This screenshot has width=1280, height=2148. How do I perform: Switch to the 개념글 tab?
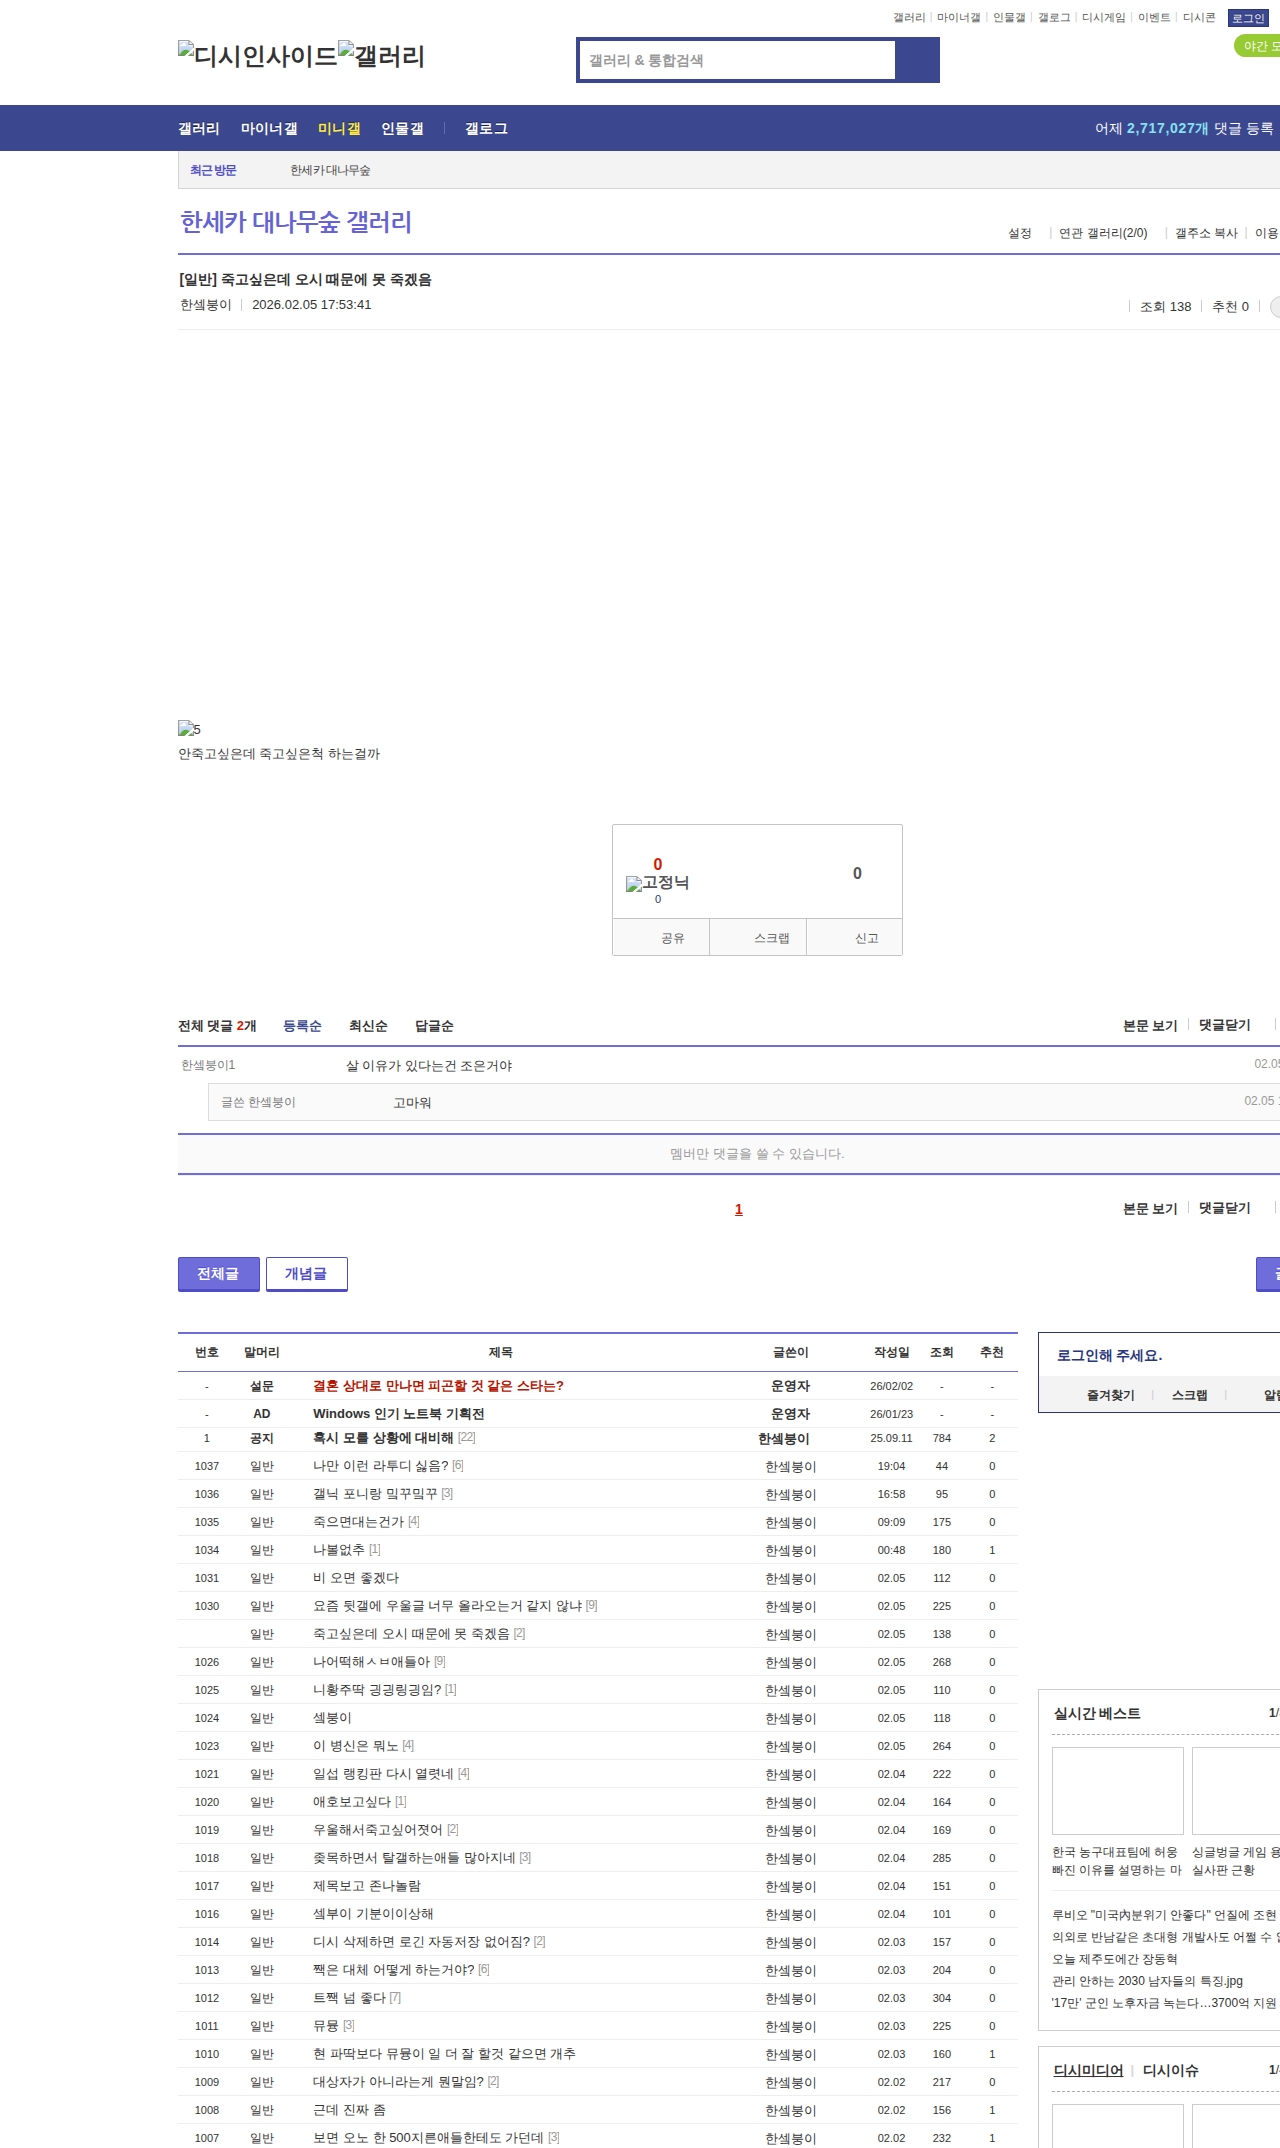pyautogui.click(x=306, y=1274)
